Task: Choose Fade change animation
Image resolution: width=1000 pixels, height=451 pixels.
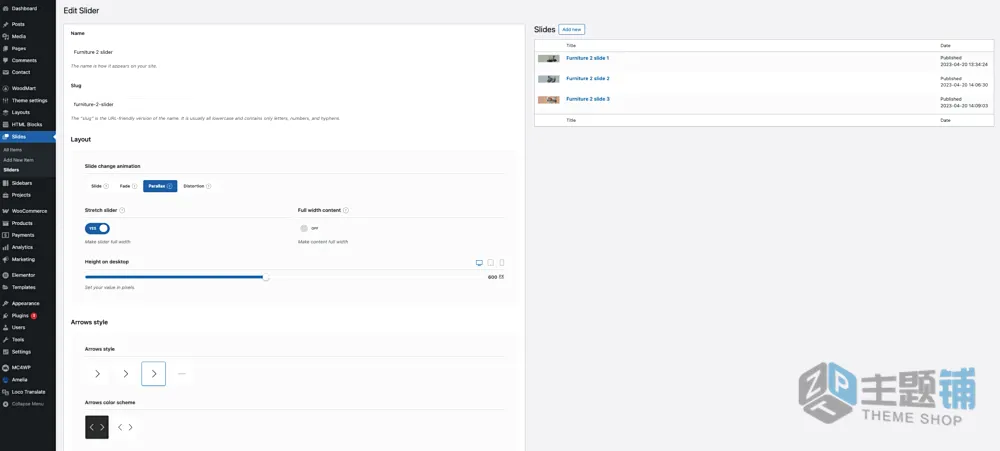Action: (129, 186)
